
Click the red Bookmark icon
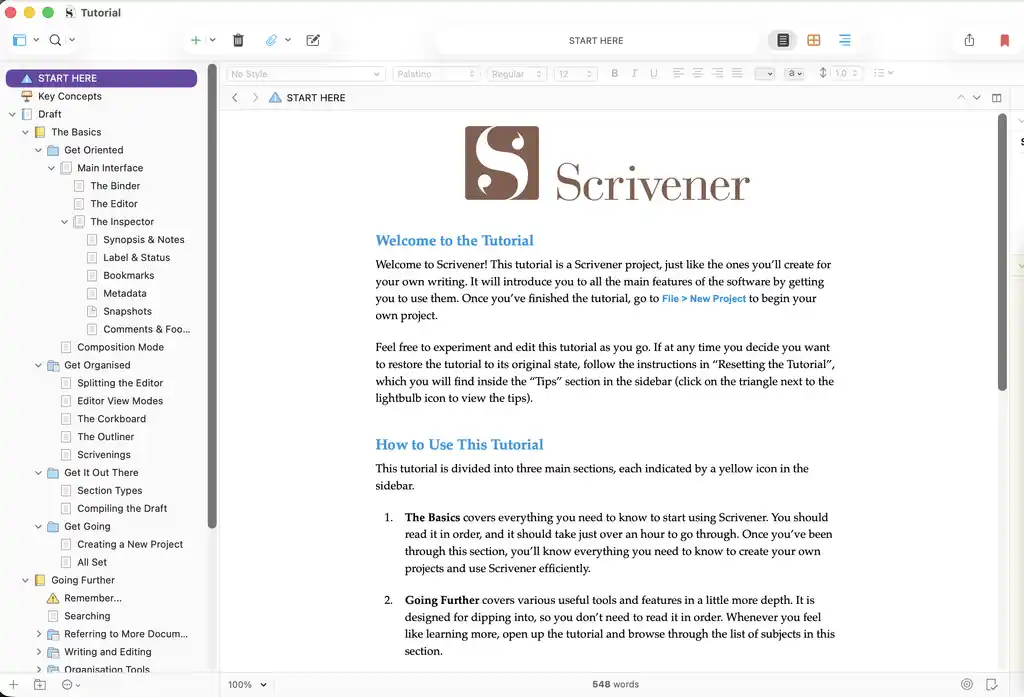click(1004, 40)
